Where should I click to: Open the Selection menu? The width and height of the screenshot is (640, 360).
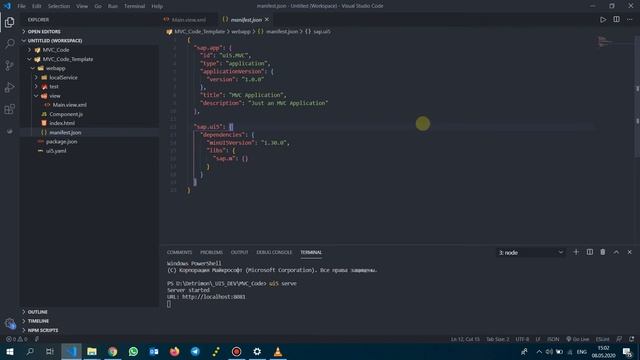59,6
